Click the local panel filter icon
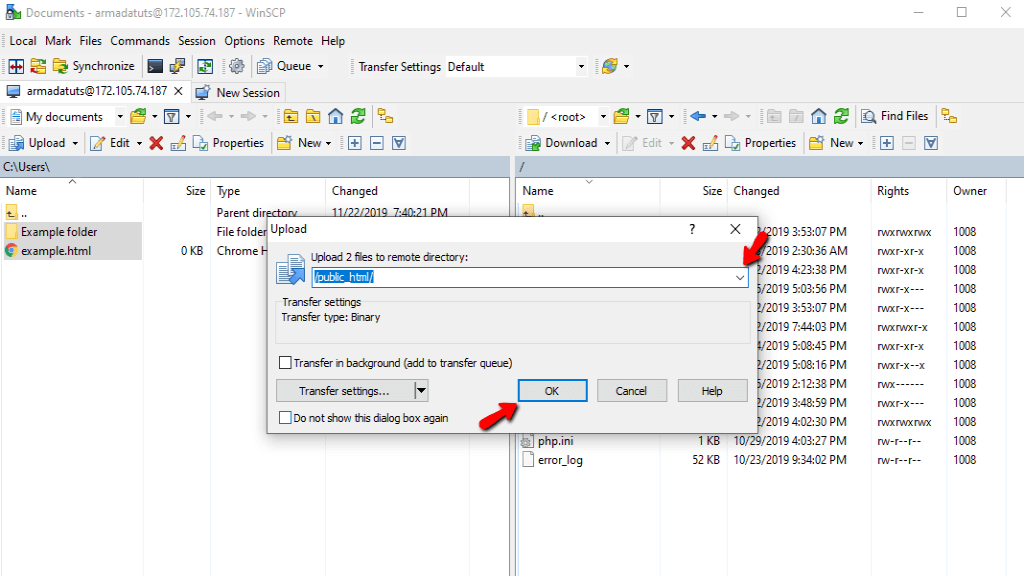Image resolution: width=1024 pixels, height=576 pixels. [172, 117]
